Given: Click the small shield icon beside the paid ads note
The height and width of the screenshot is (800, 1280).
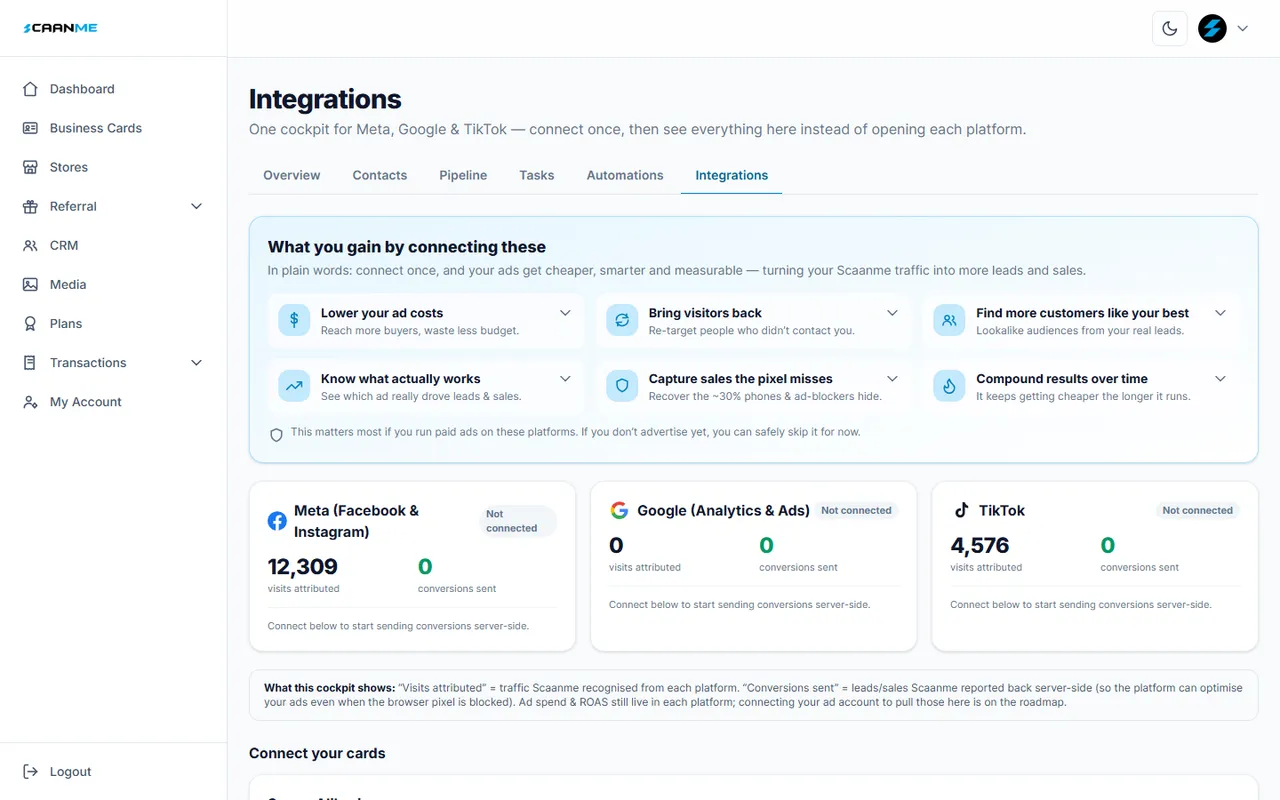Looking at the screenshot, I should coord(277,435).
